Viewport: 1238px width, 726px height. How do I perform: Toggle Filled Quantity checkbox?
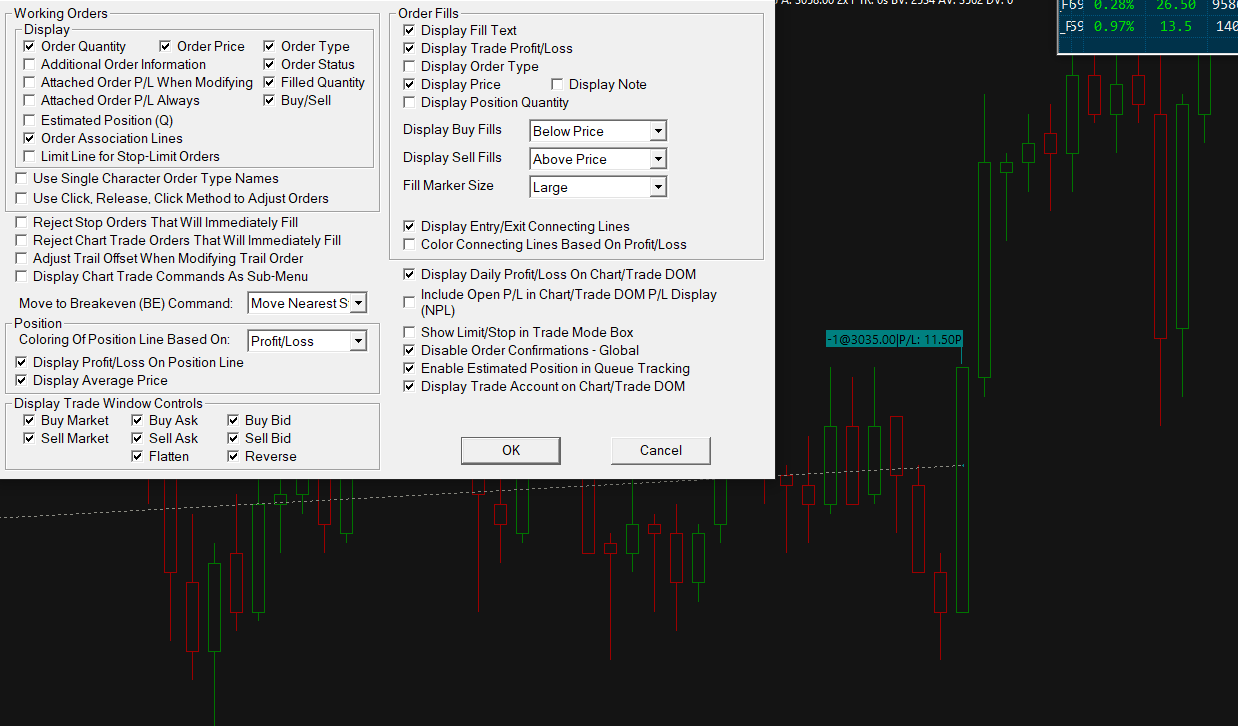(x=269, y=83)
